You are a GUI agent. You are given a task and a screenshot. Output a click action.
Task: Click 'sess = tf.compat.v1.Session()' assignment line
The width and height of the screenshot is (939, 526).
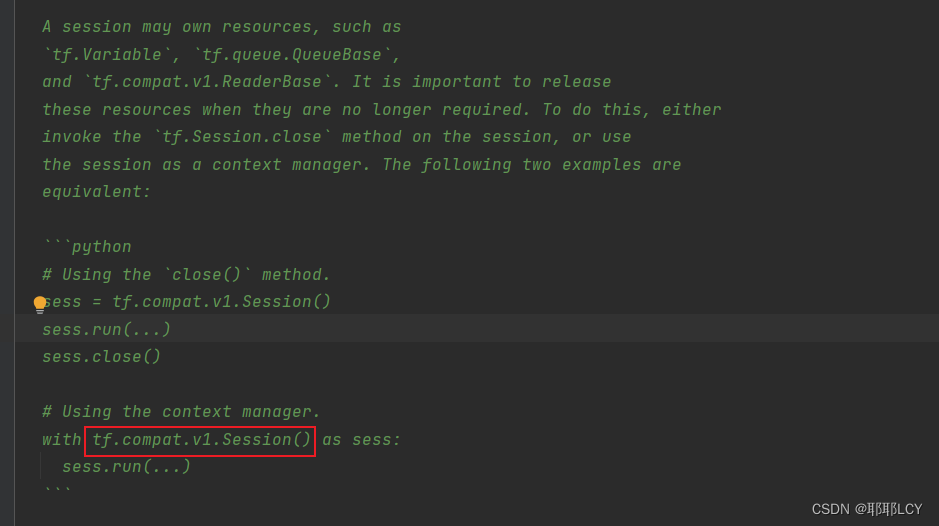186,301
